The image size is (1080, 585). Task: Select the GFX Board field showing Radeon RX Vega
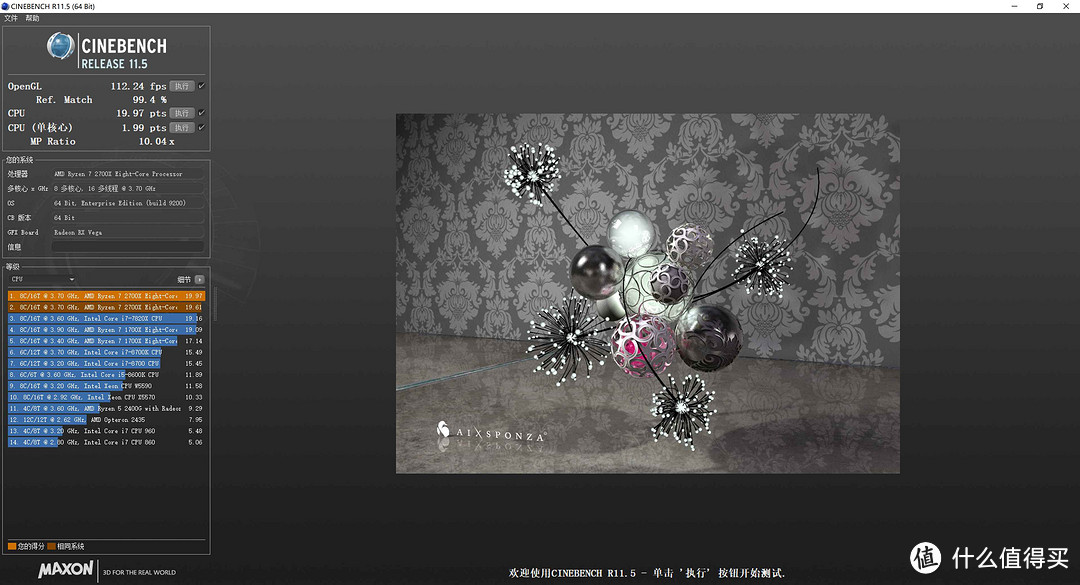tap(128, 232)
